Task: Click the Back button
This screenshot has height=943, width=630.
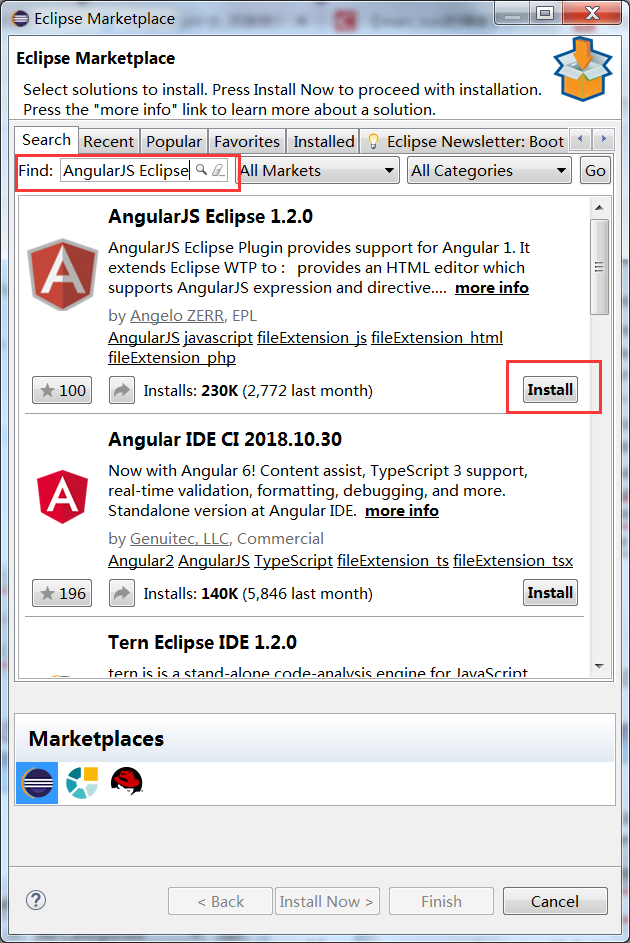Action: [x=221, y=901]
